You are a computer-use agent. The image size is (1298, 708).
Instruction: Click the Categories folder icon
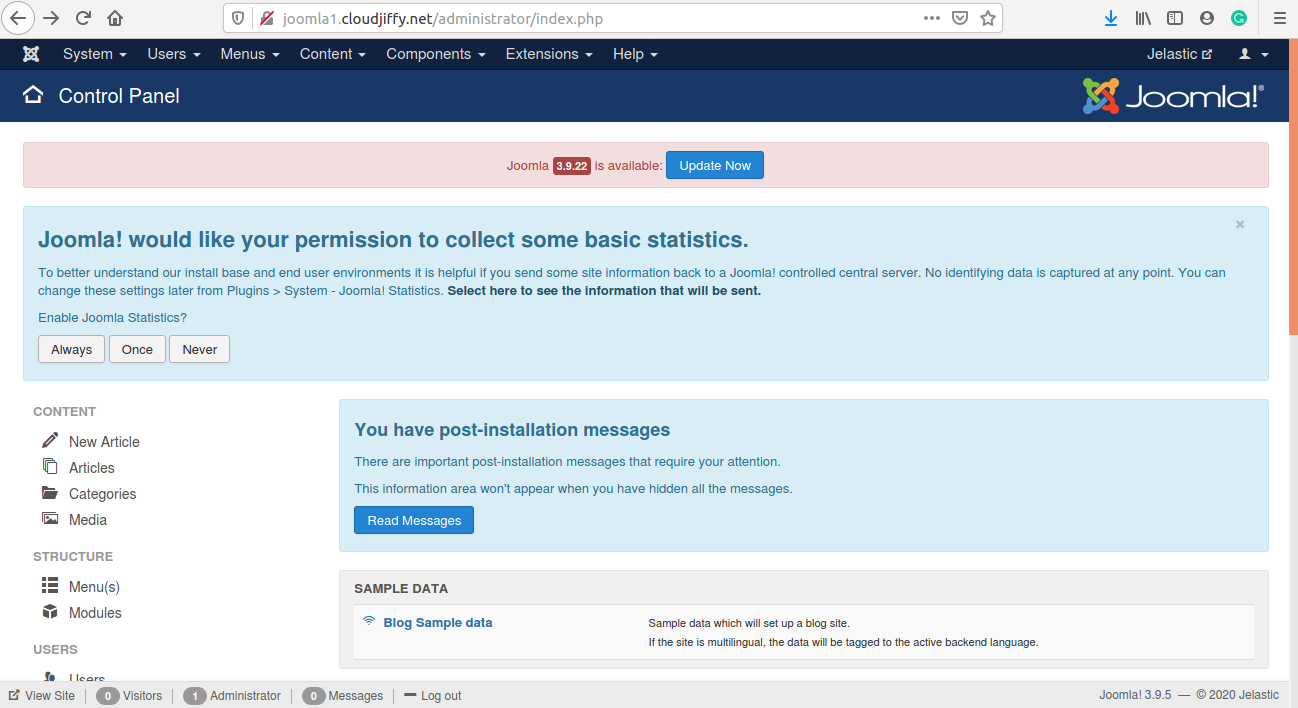click(50, 493)
